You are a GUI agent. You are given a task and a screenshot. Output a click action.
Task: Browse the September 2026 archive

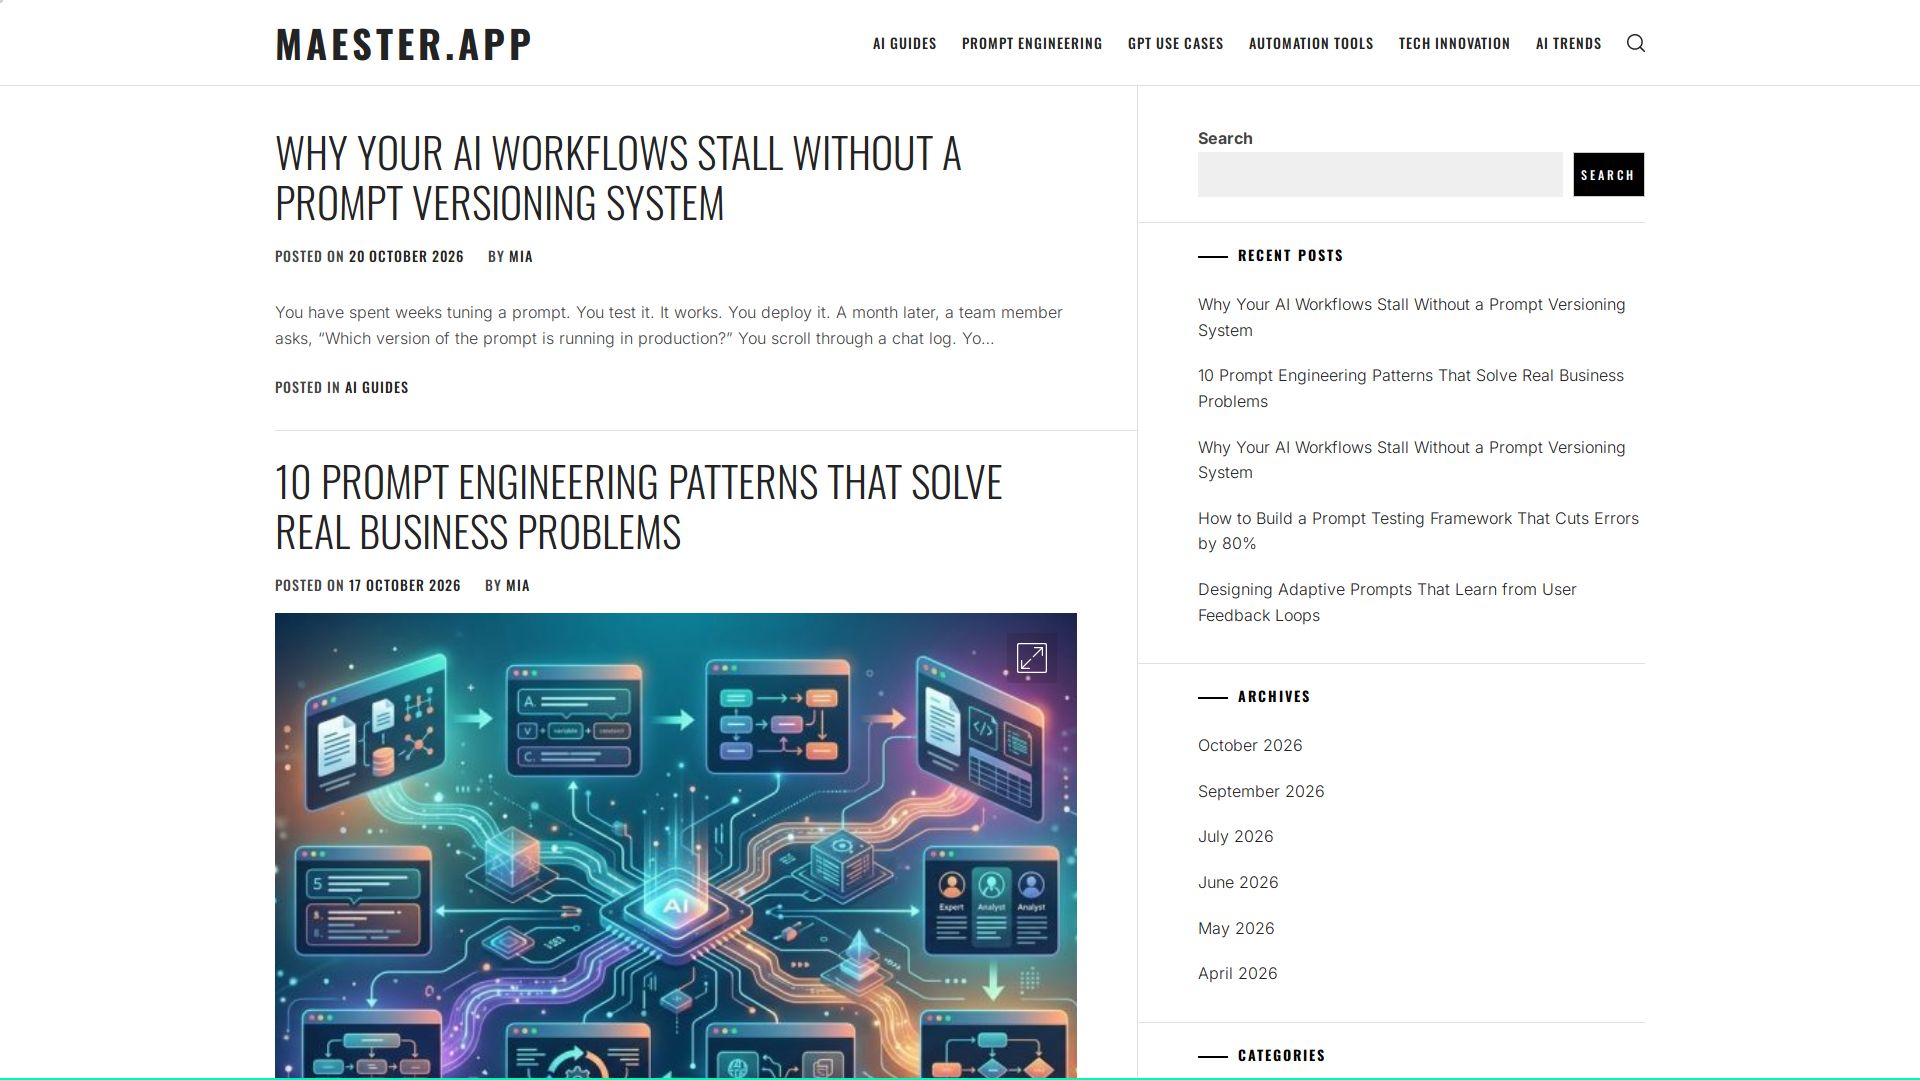coord(1260,791)
